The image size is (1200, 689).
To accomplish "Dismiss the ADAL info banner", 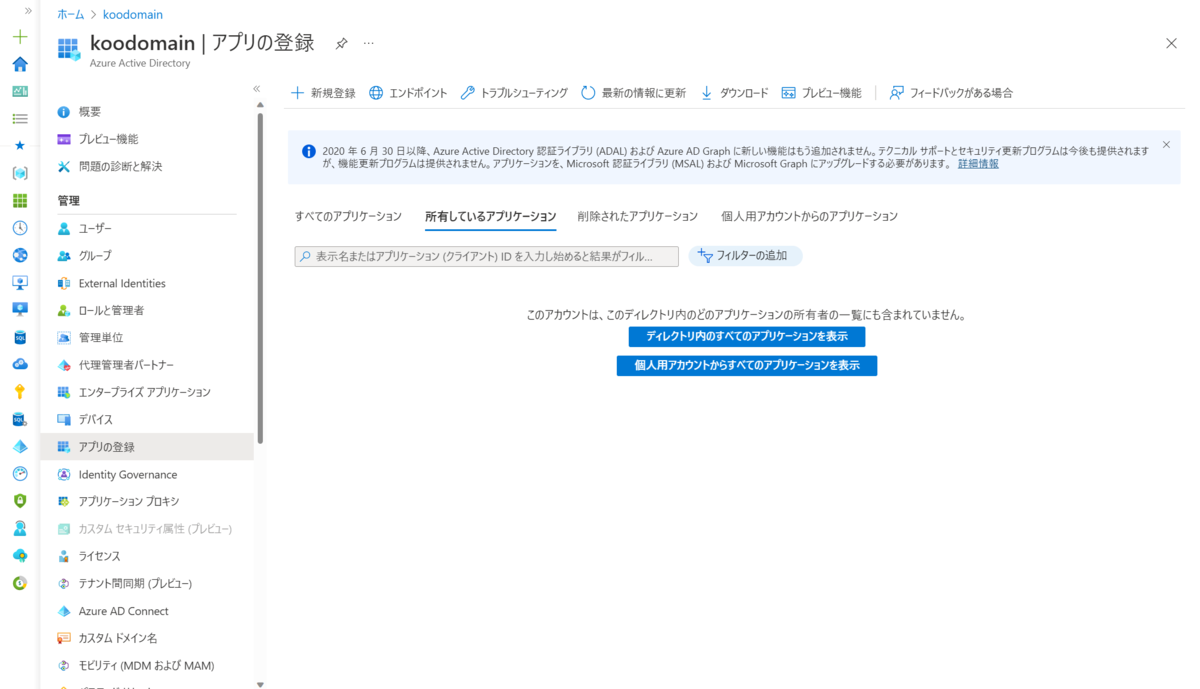I will [x=1166, y=145].
